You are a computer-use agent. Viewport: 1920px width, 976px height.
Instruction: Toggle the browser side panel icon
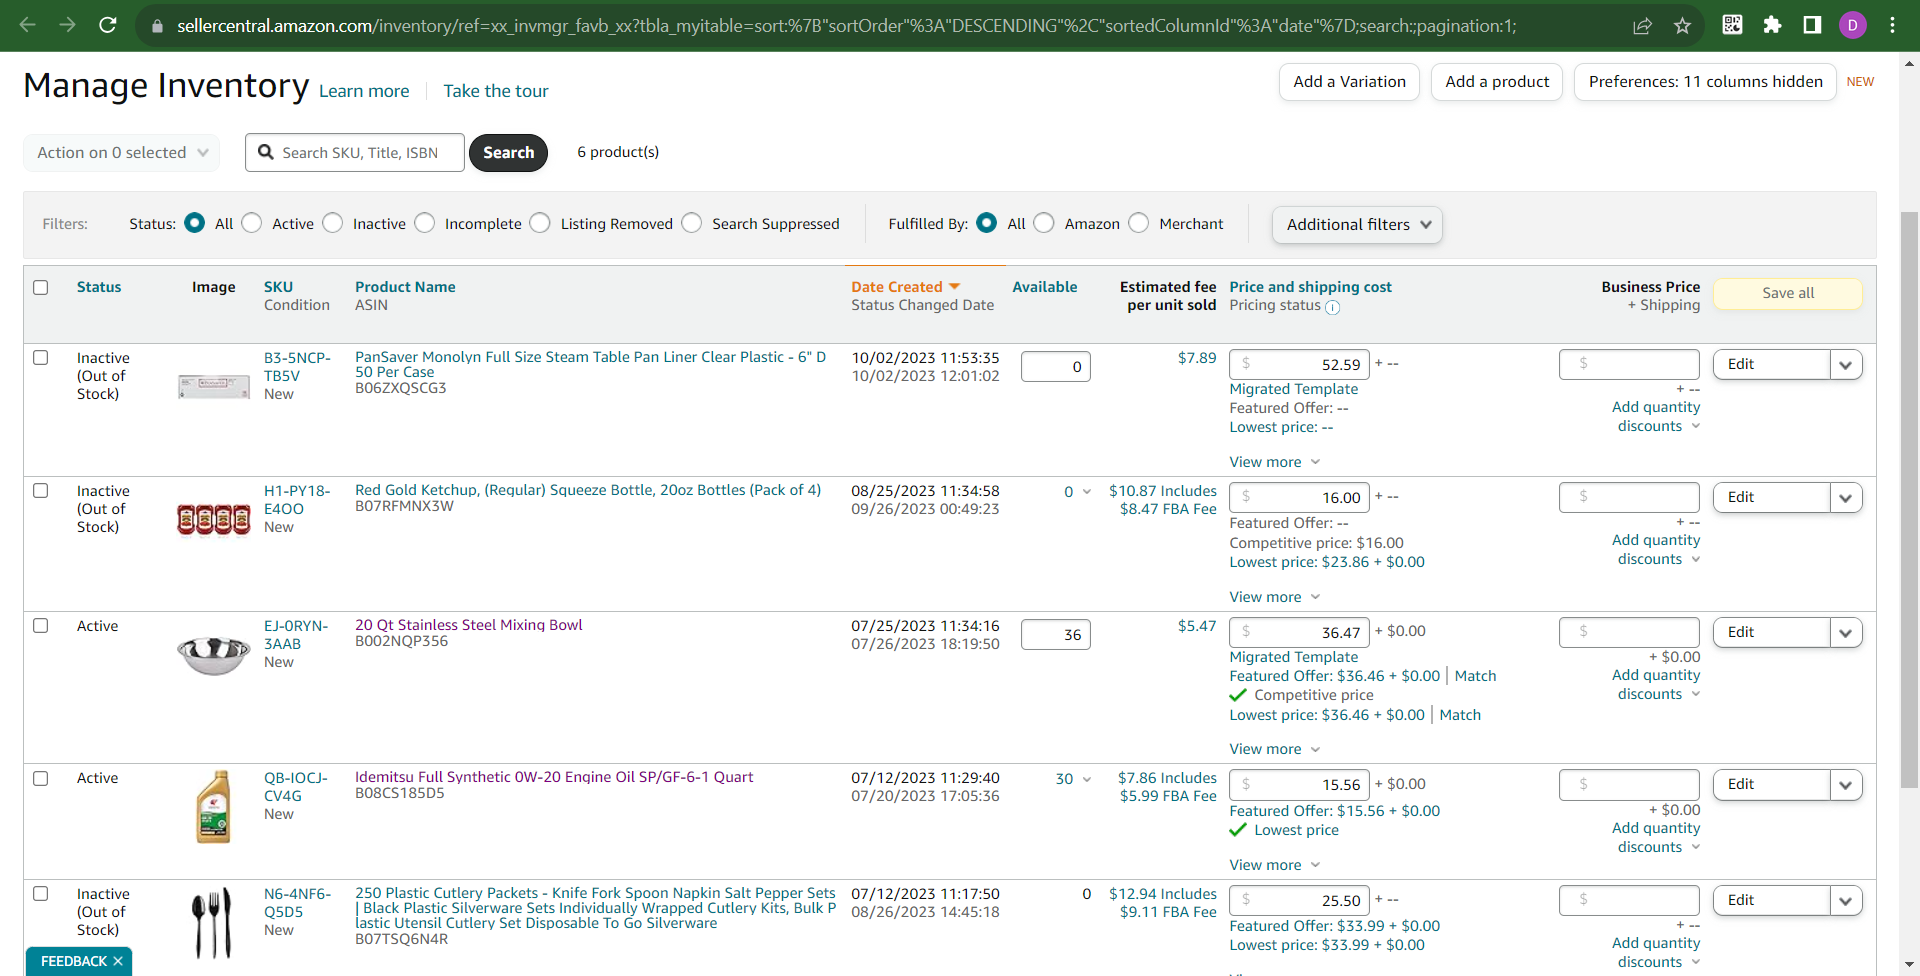pyautogui.click(x=1812, y=25)
